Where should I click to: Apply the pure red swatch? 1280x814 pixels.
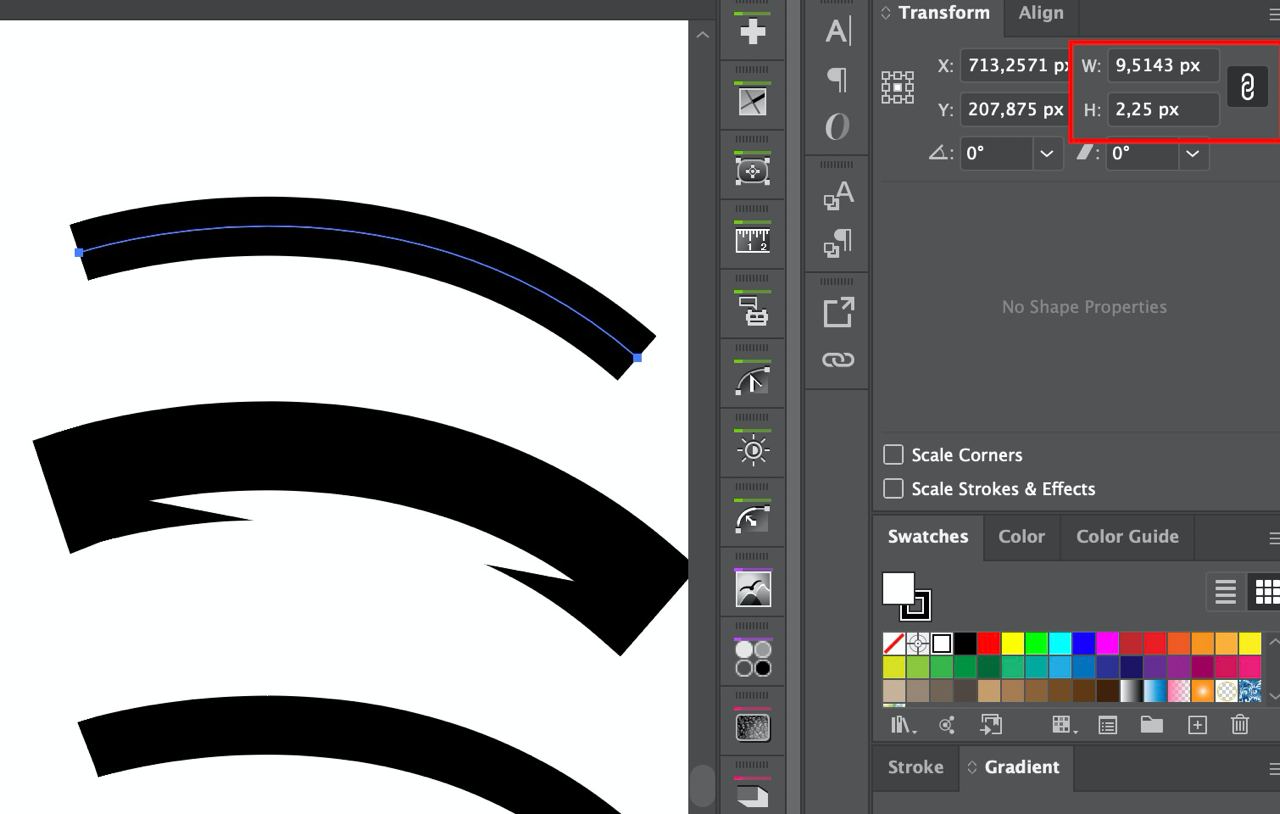click(989, 643)
